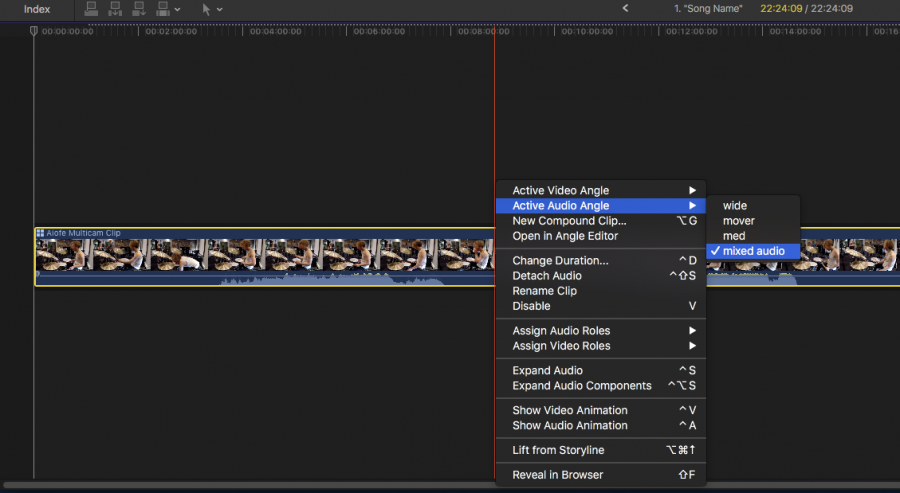
Task: Open the edit options dropdown chevron
Action: (178, 9)
